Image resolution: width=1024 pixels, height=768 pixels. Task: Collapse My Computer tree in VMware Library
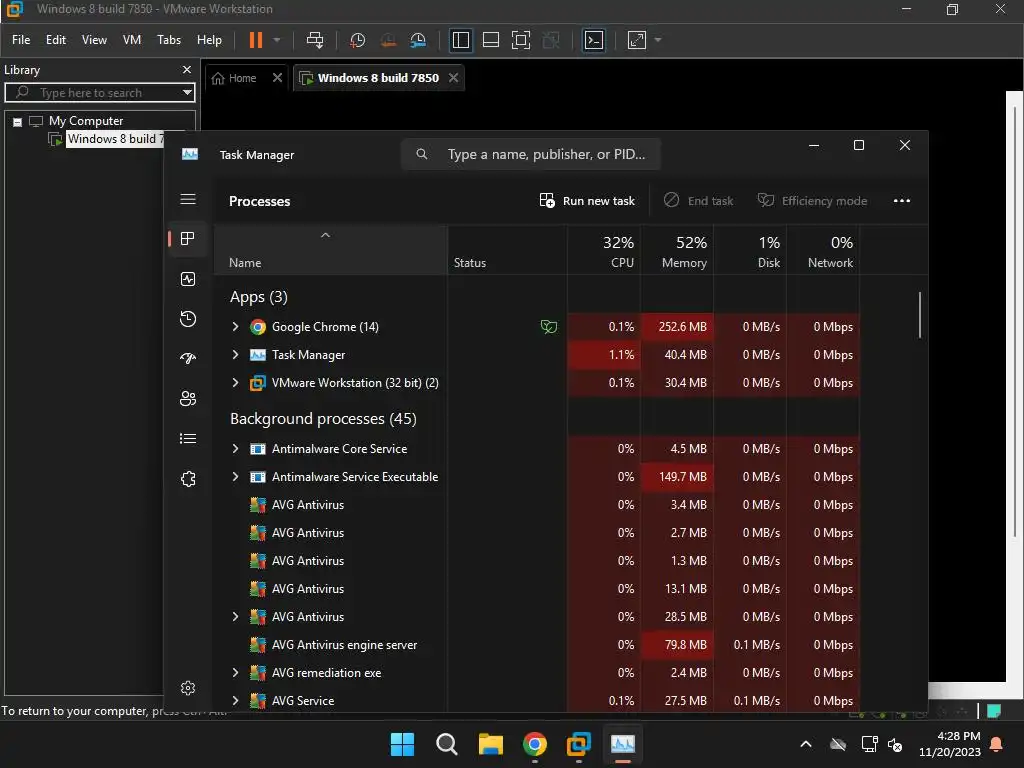coord(18,121)
